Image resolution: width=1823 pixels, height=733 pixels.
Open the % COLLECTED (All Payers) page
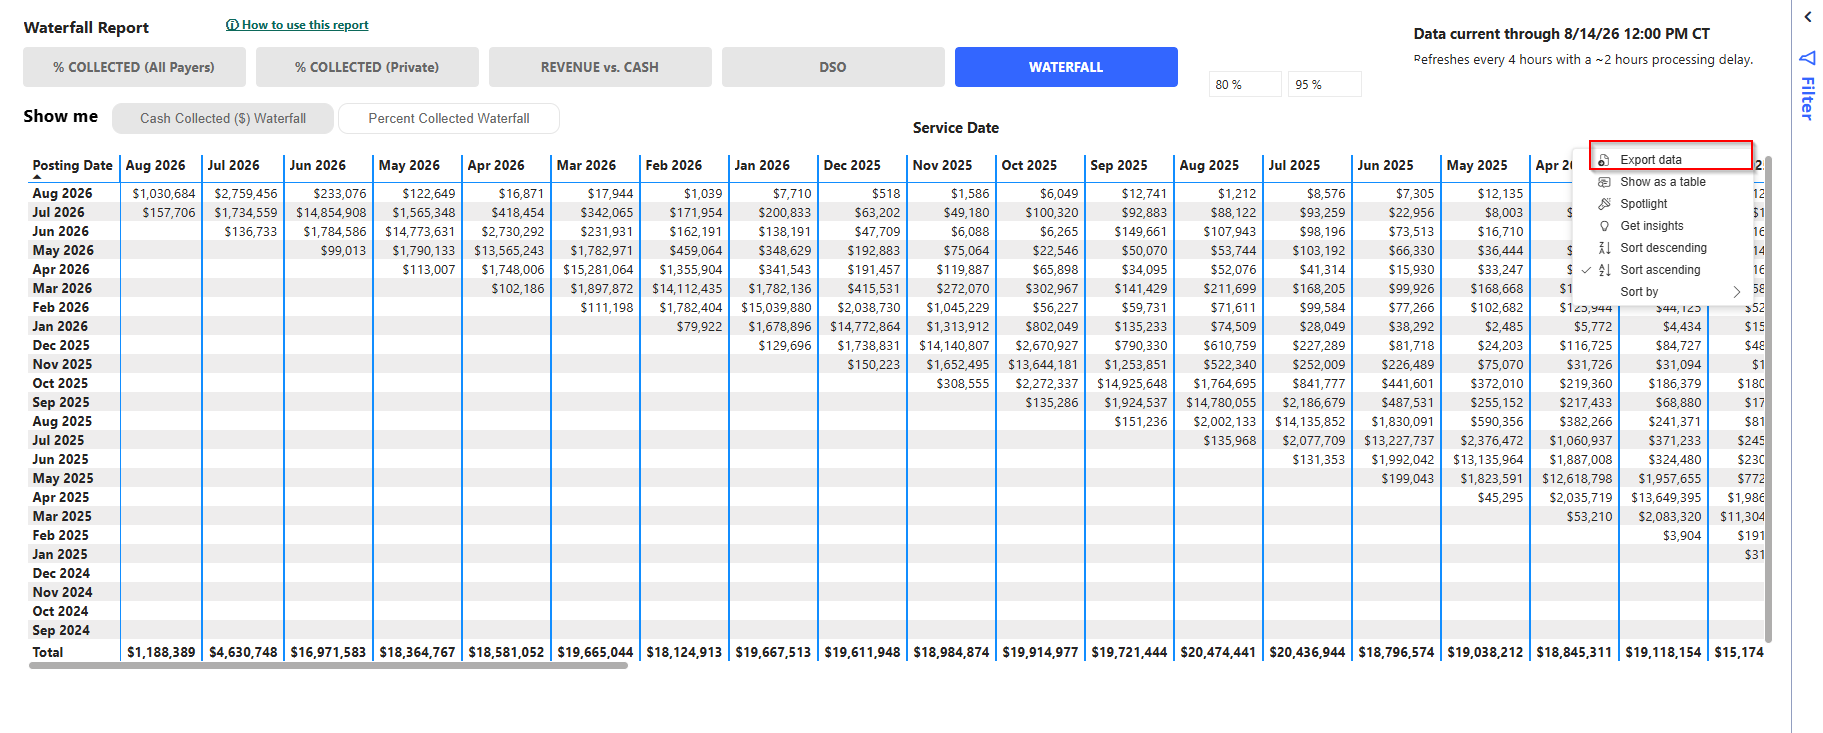(x=134, y=67)
